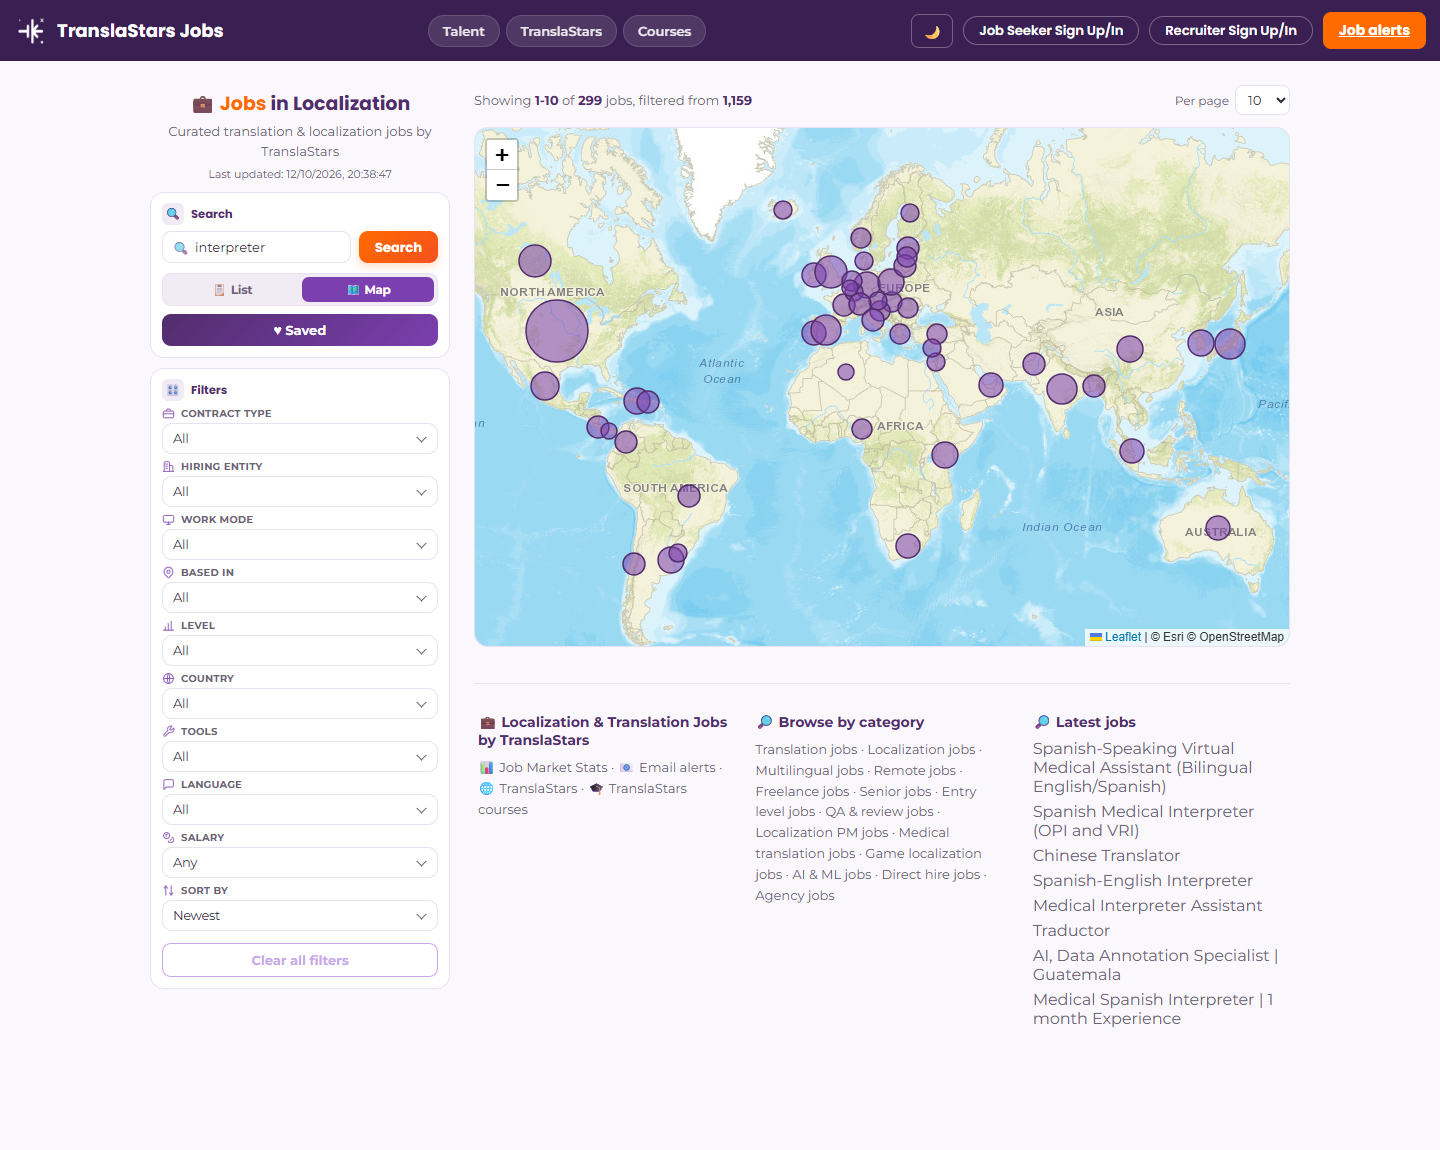This screenshot has height=1150, width=1440.
Task: Open Remote jobs category link
Action: tap(915, 771)
